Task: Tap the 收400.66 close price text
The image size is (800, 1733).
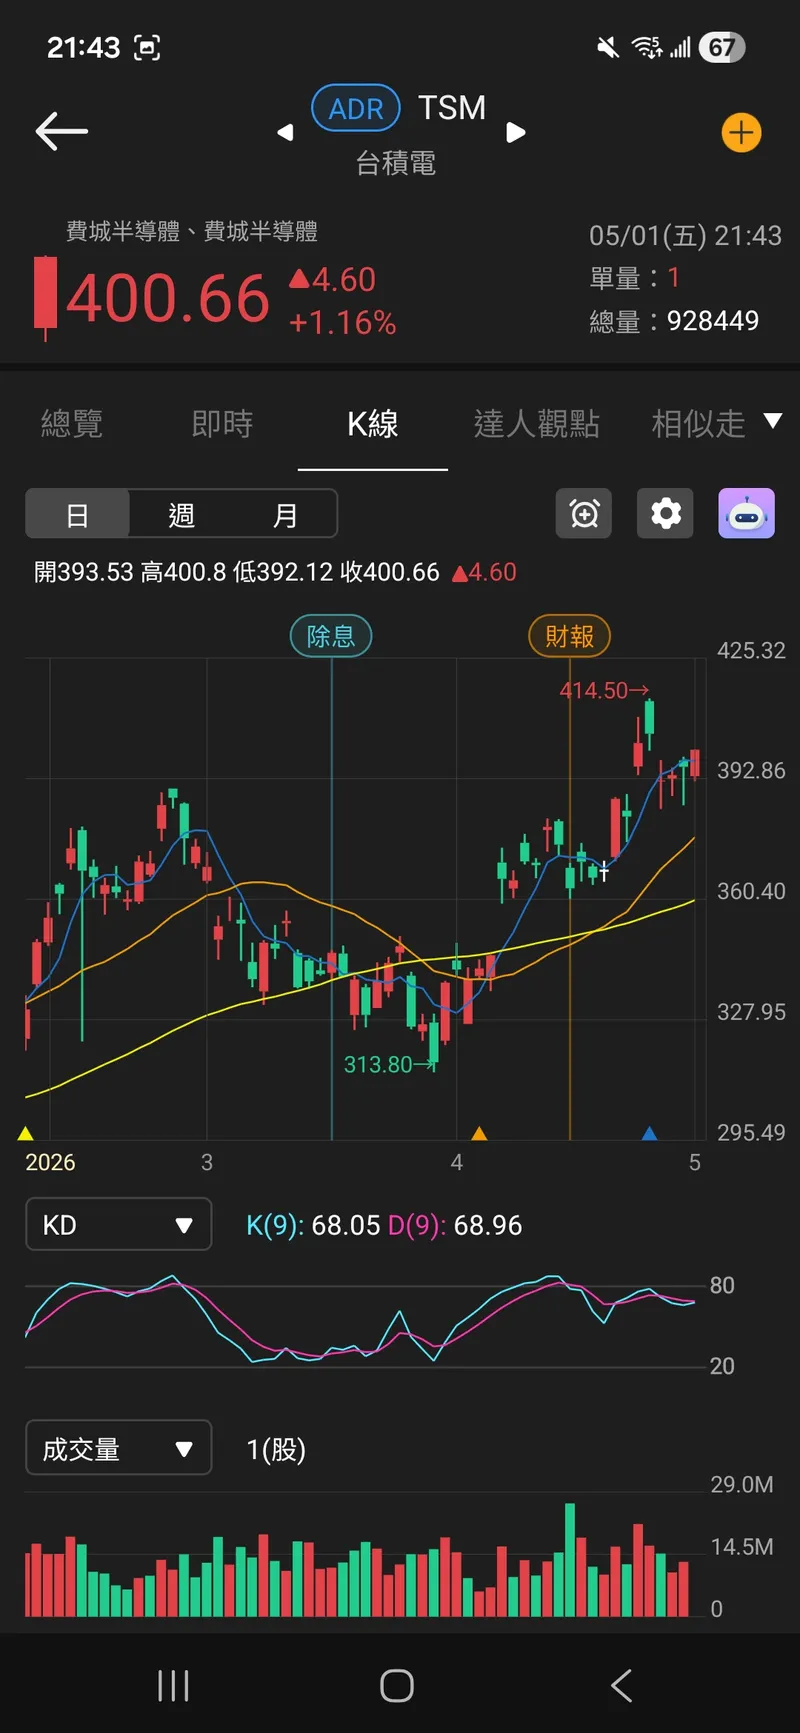Action: tap(390, 572)
